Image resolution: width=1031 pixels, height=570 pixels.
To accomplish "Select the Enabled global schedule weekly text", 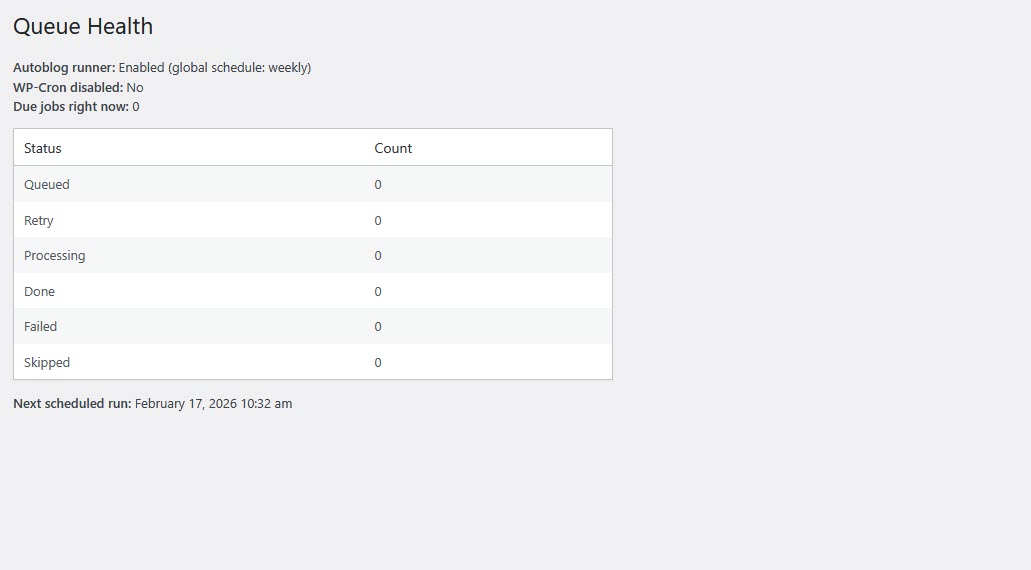I will click(215, 68).
